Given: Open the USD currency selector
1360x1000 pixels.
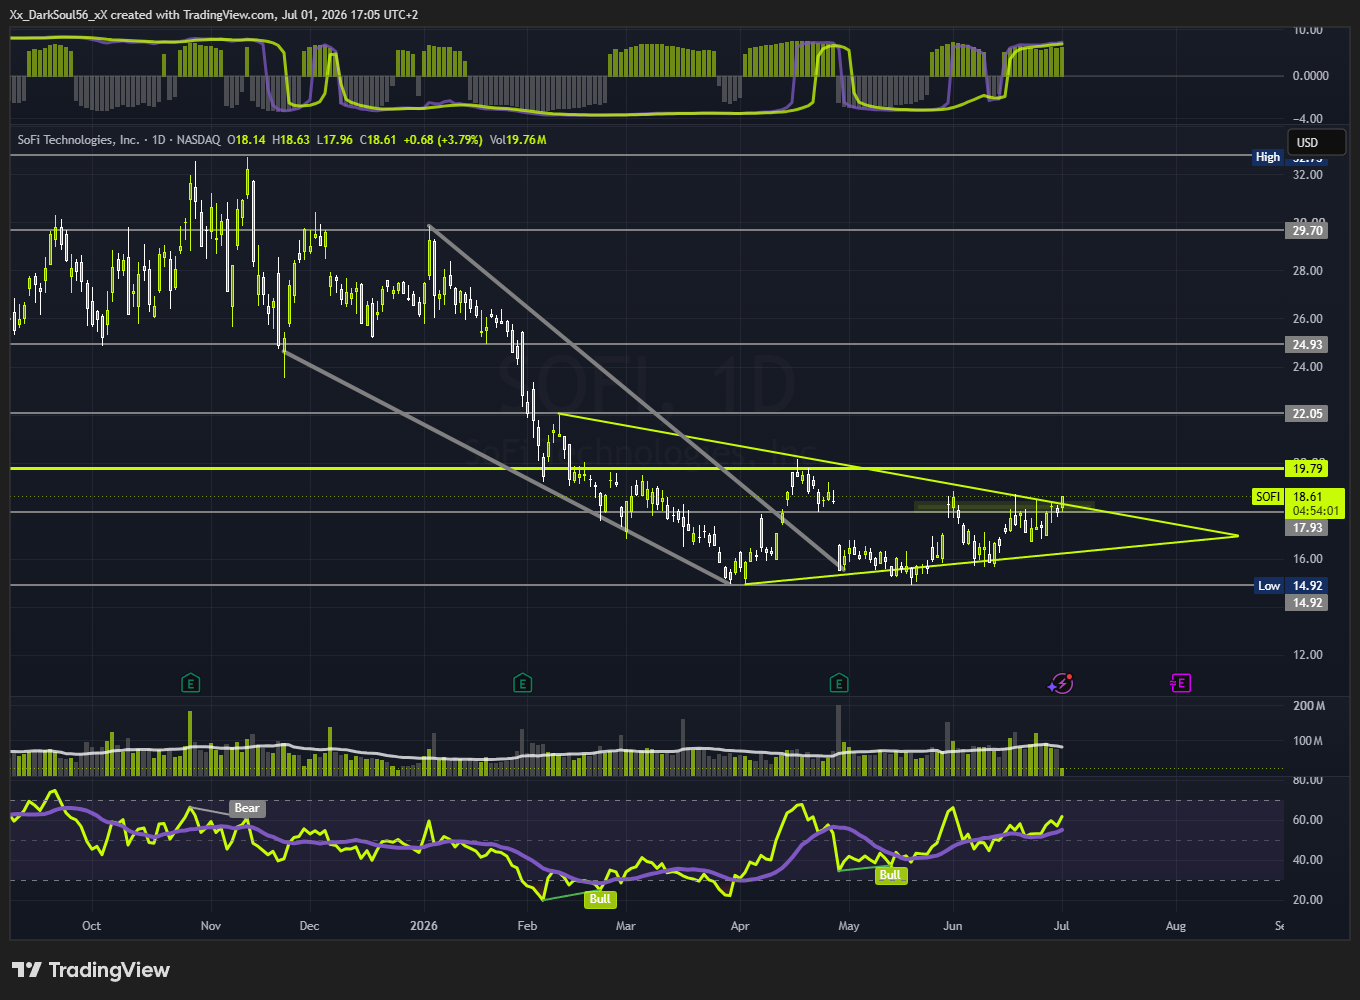Looking at the screenshot, I should pos(1316,142).
